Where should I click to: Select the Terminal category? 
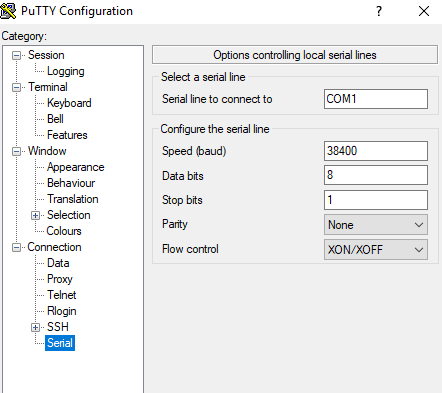pyautogui.click(x=48, y=87)
